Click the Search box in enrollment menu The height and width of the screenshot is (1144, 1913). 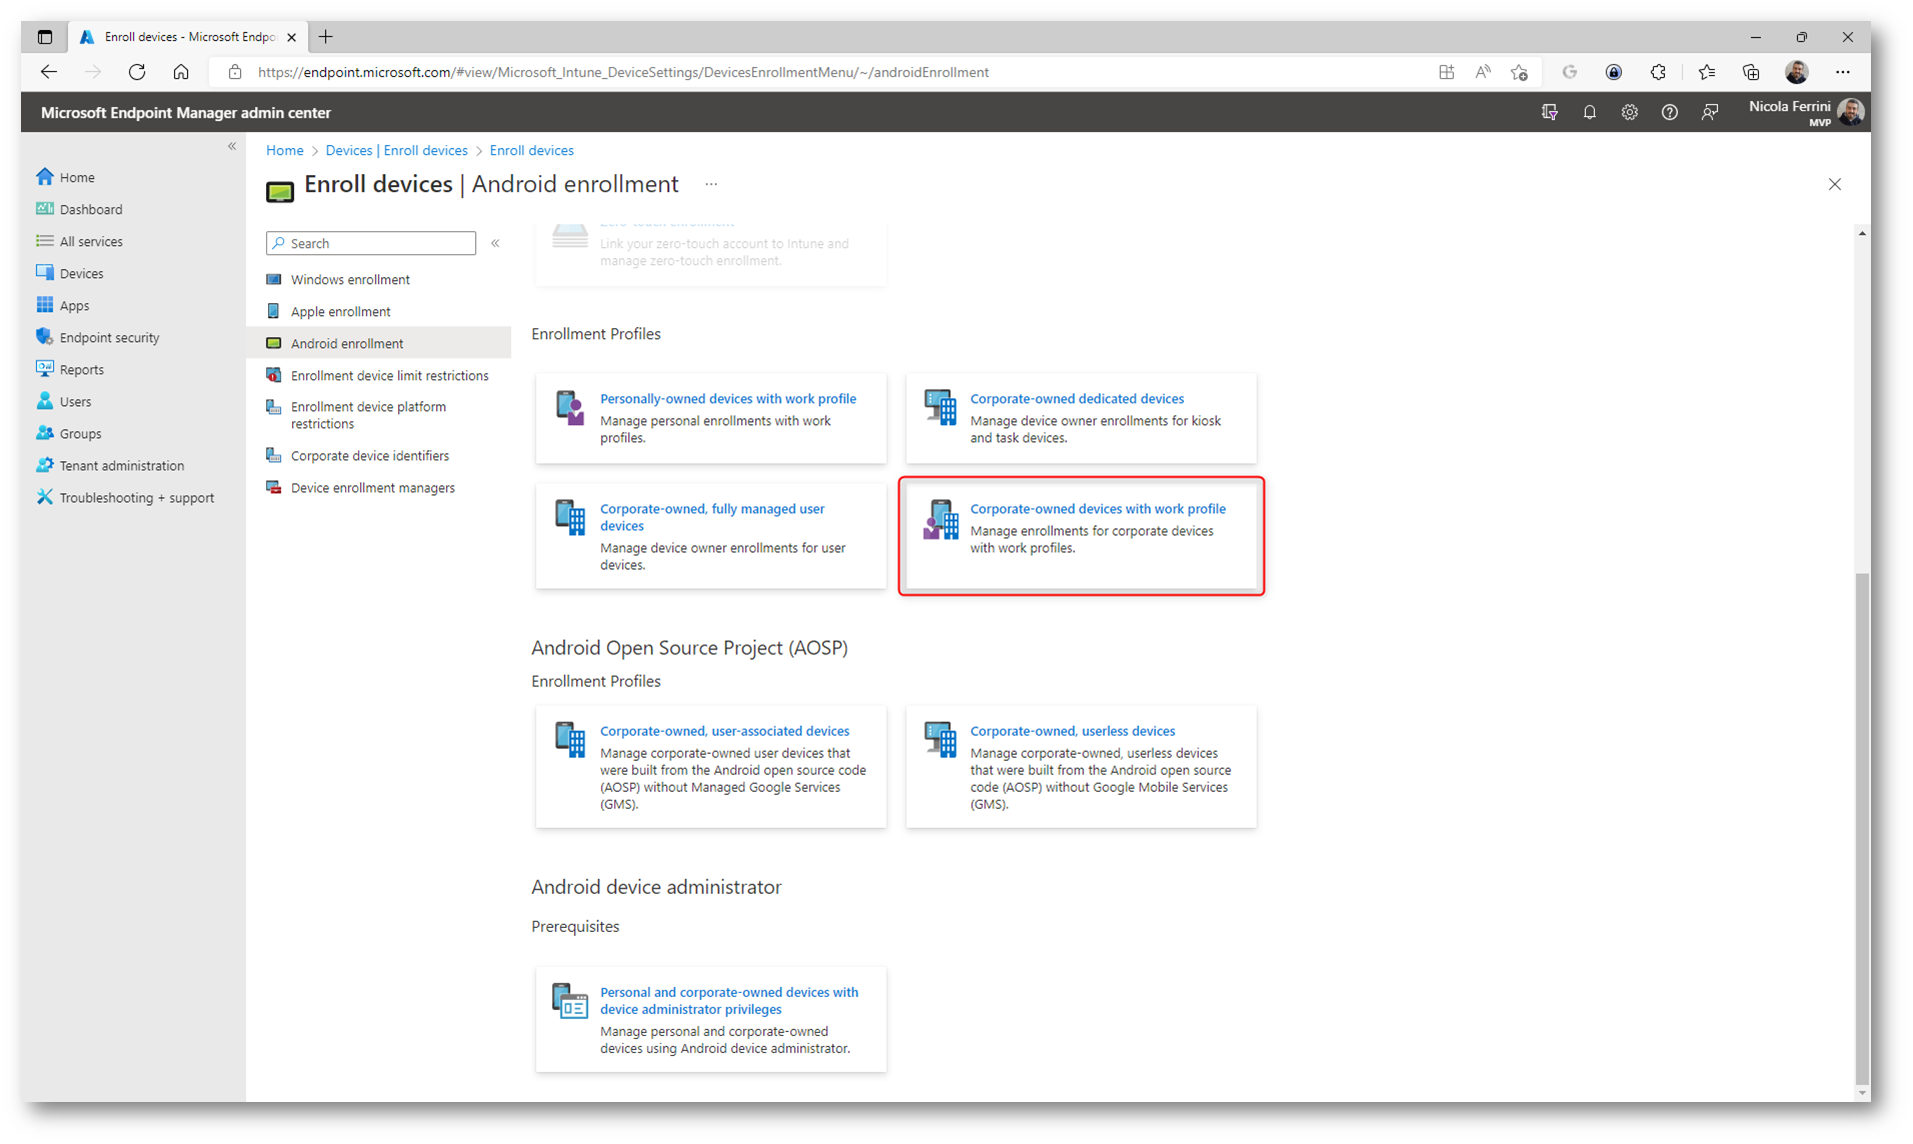371,243
